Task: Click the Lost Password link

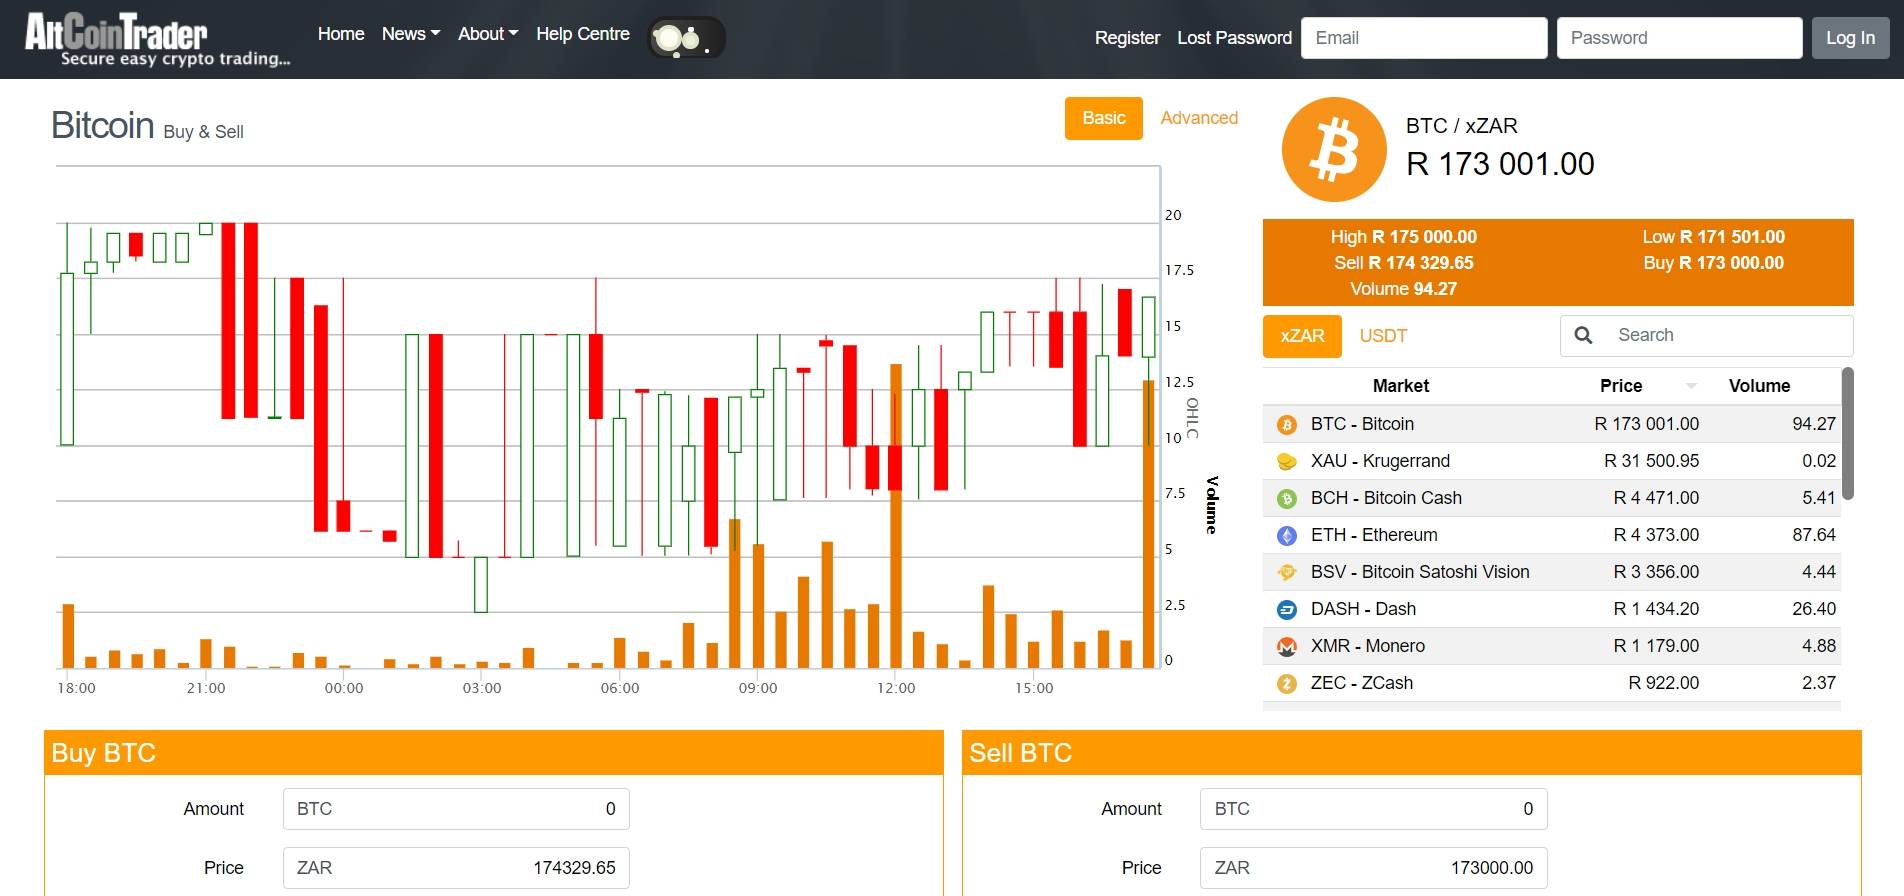Action: [x=1234, y=38]
